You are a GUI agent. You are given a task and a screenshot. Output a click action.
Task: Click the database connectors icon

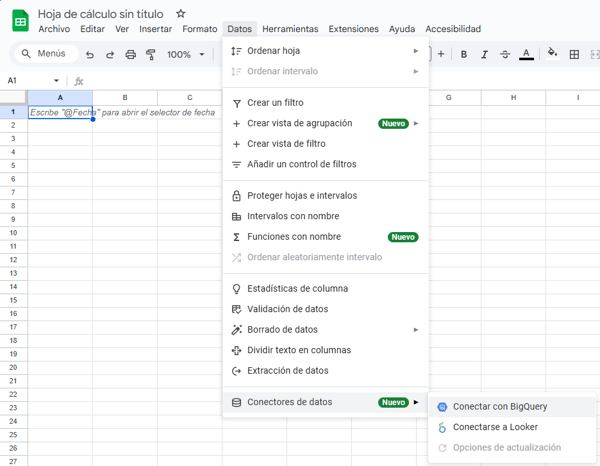[x=236, y=402]
